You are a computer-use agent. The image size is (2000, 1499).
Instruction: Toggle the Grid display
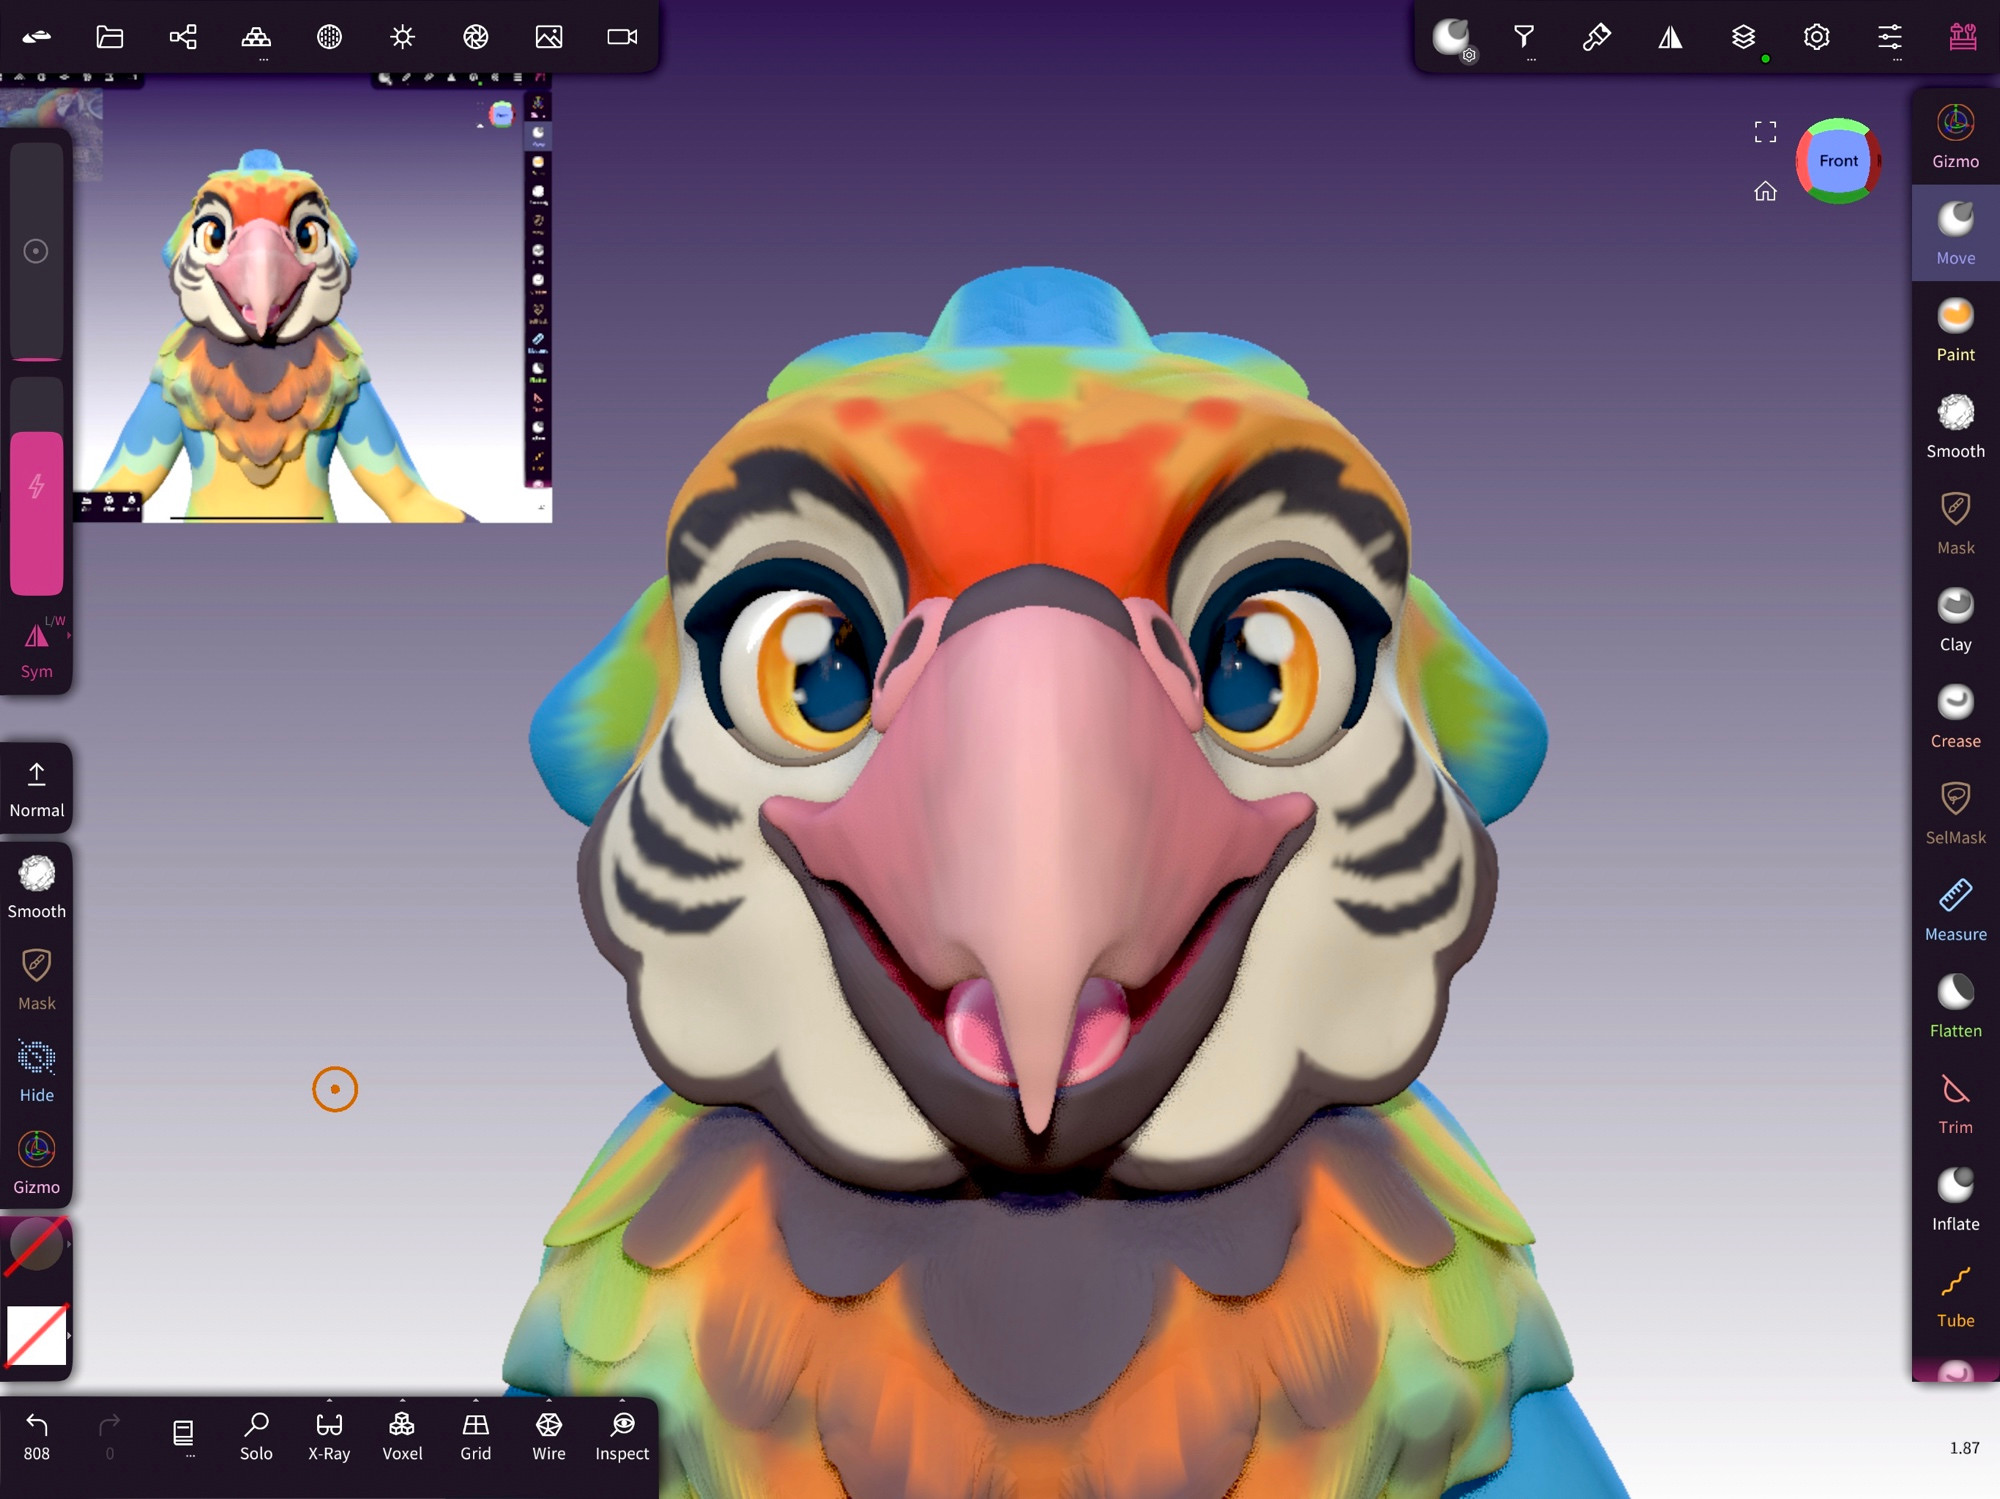pyautogui.click(x=476, y=1437)
